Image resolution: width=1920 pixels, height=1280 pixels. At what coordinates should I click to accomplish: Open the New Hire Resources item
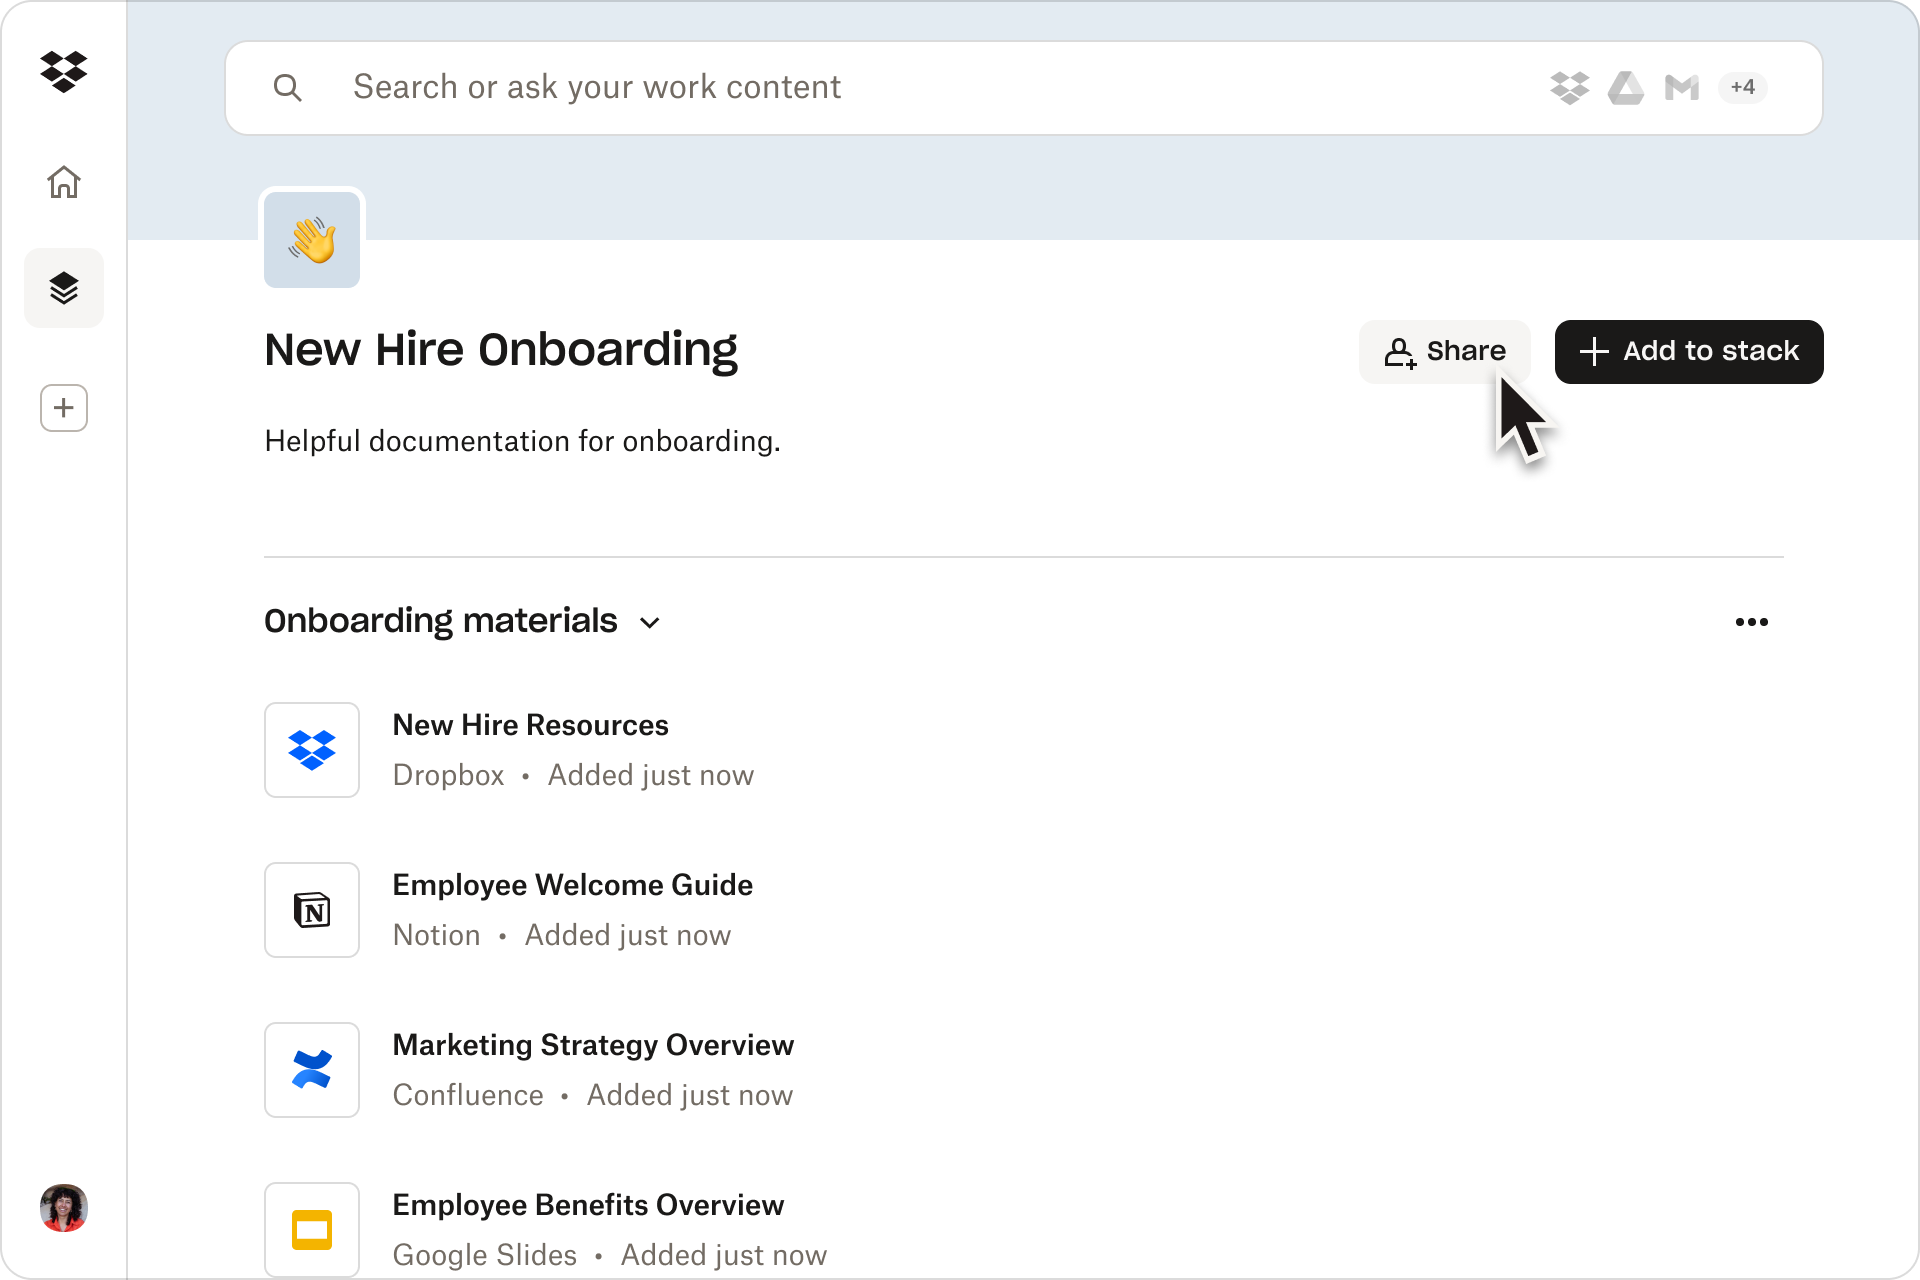click(530, 725)
